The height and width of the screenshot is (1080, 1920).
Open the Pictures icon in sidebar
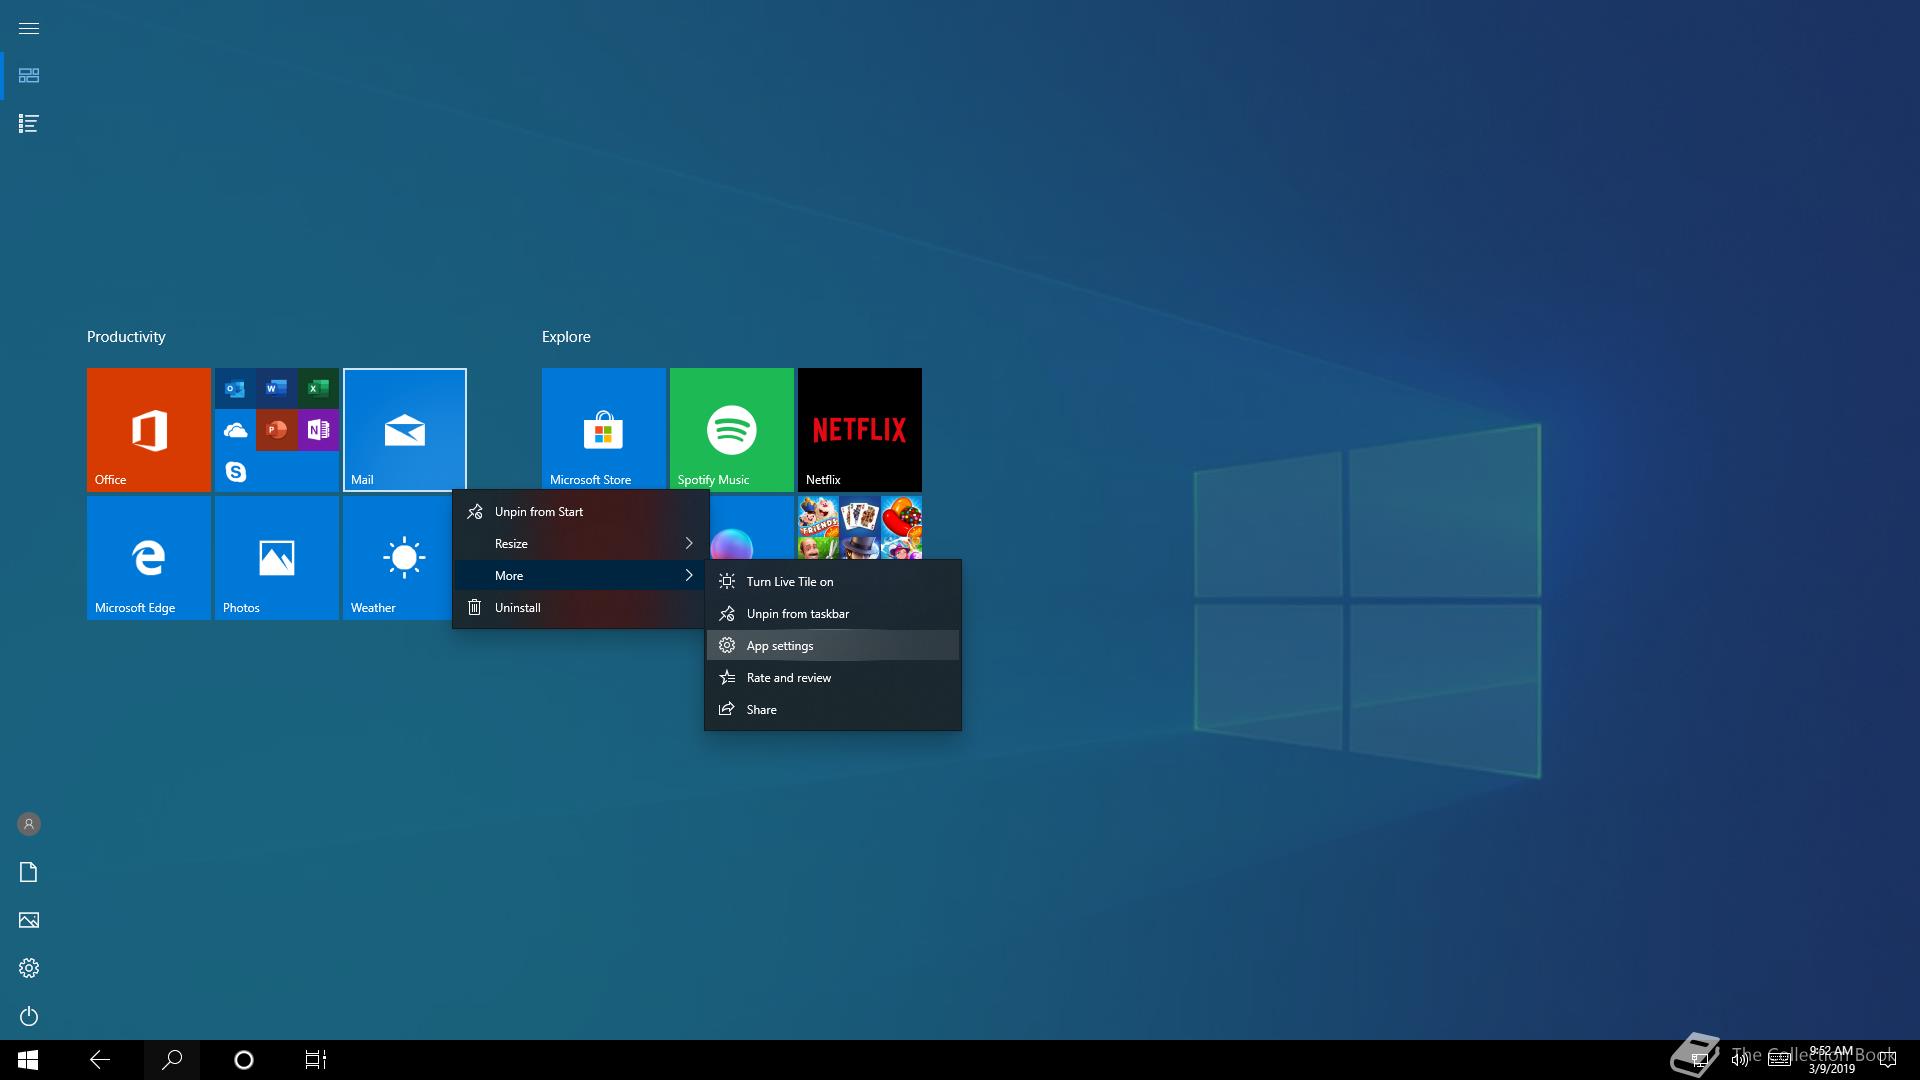29,920
